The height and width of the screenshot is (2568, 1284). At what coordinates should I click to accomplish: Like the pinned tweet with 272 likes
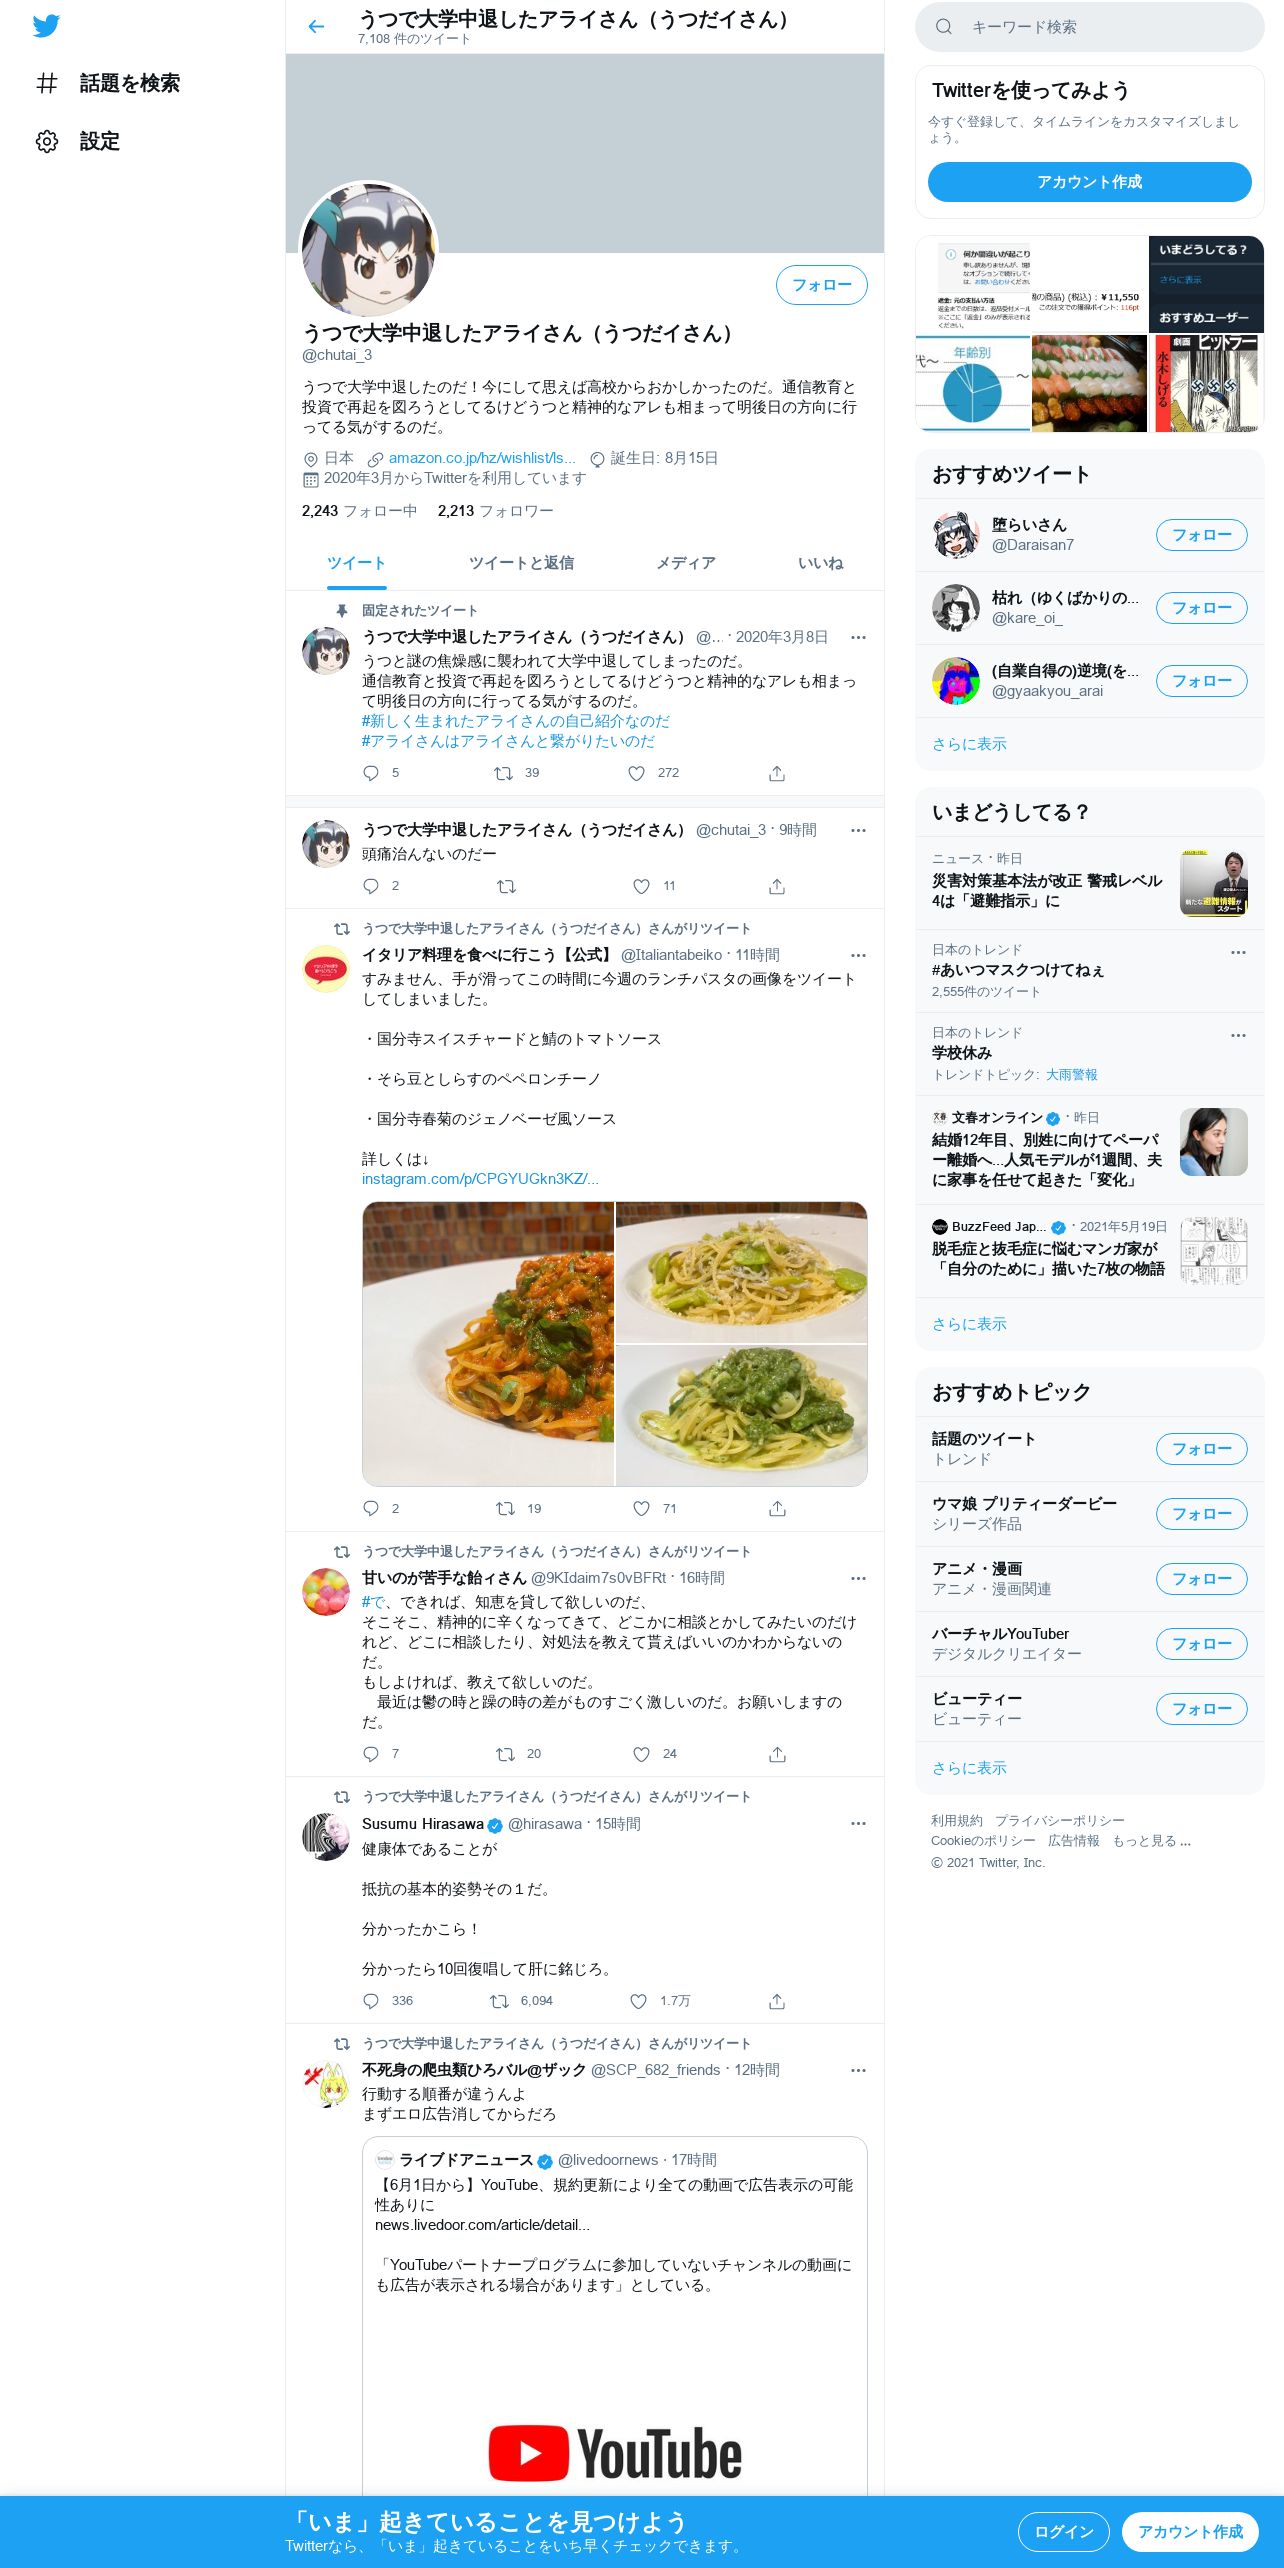tap(636, 773)
